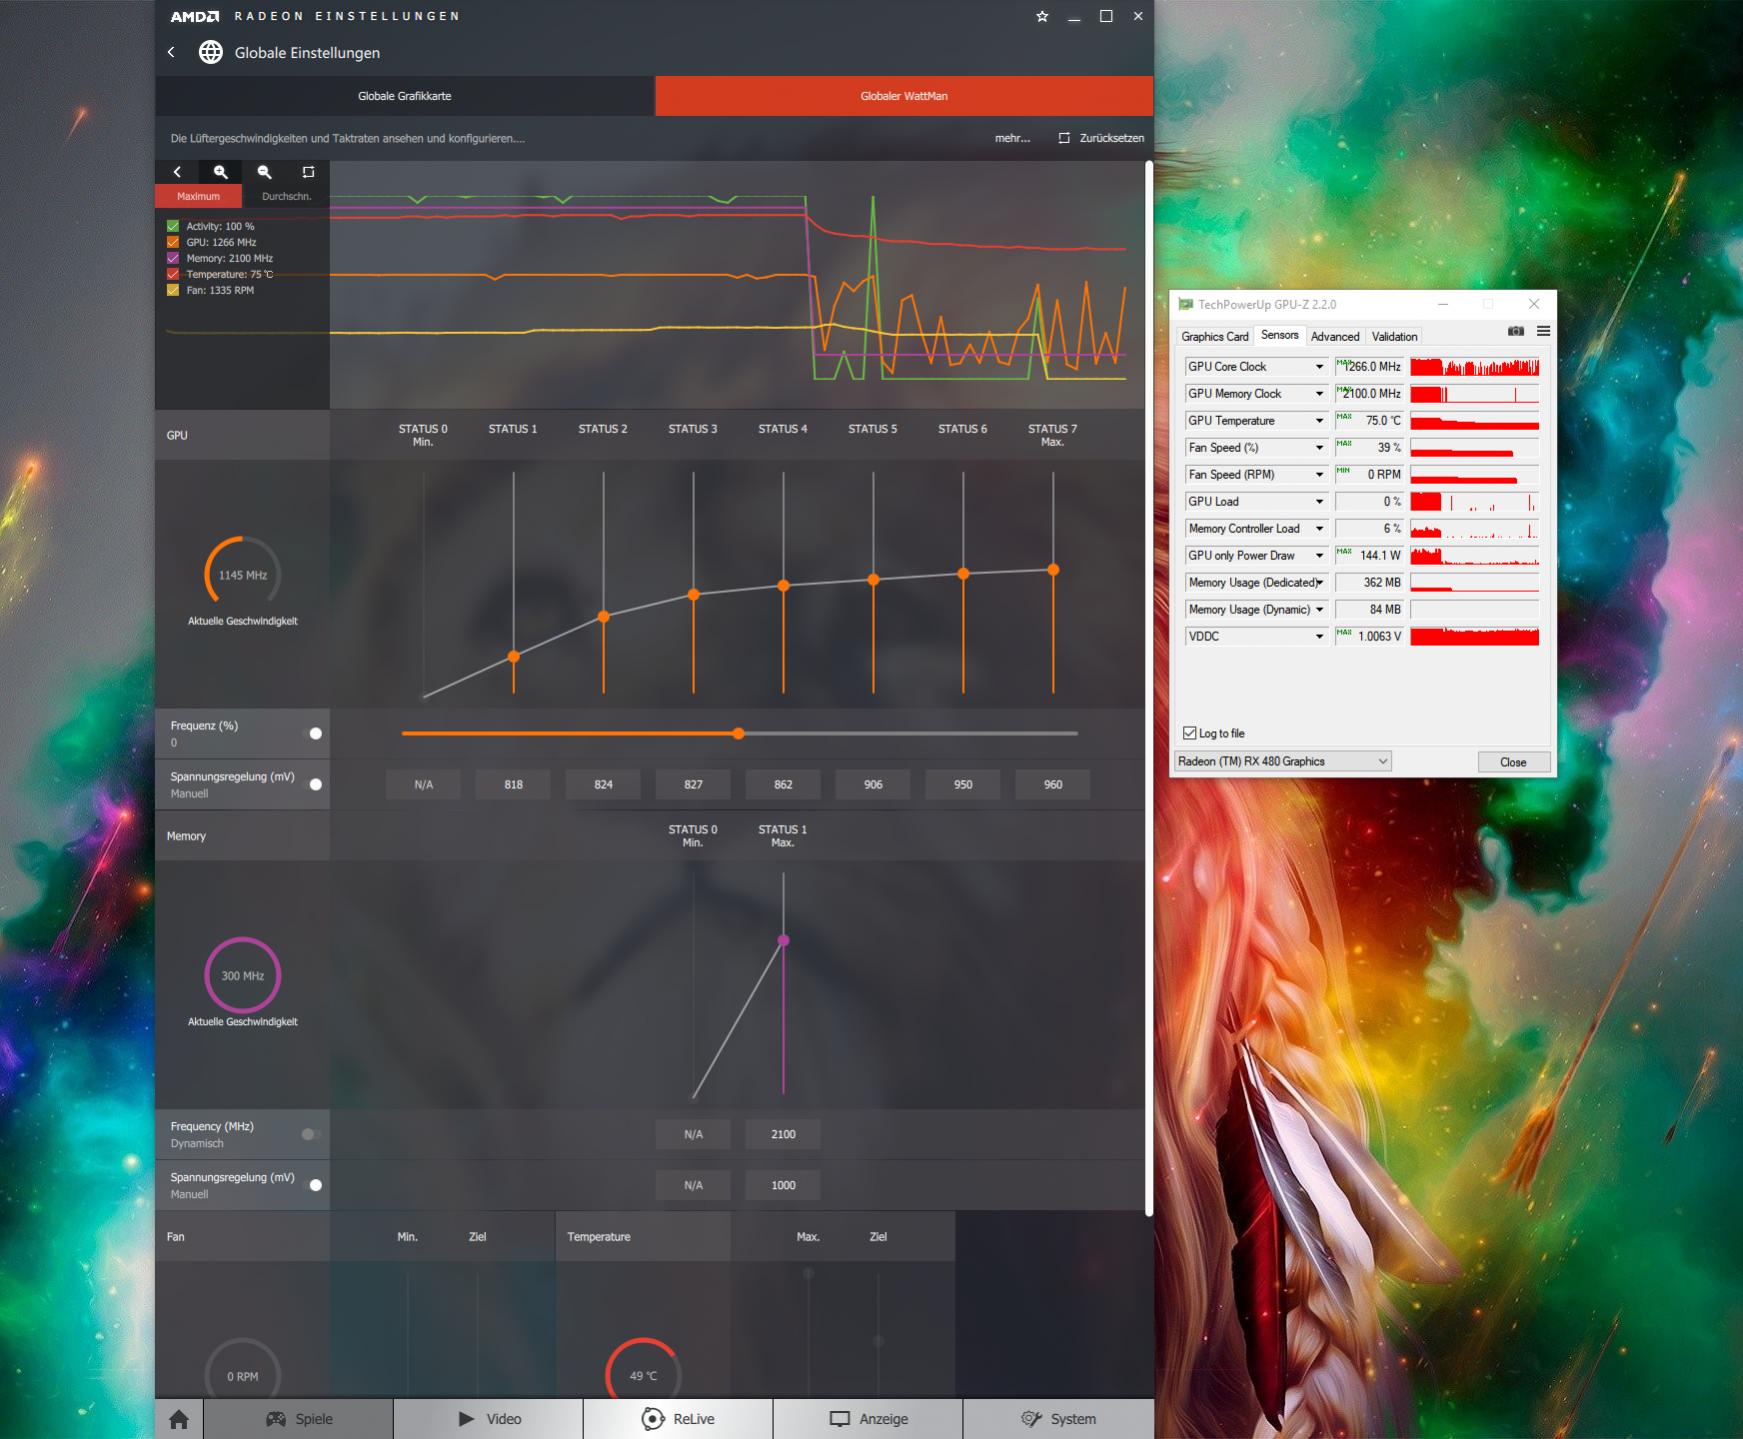Image resolution: width=1743 pixels, height=1439 pixels.
Task: Toggle the GPU 1266 MHz legend checkbox
Action: point(173,242)
